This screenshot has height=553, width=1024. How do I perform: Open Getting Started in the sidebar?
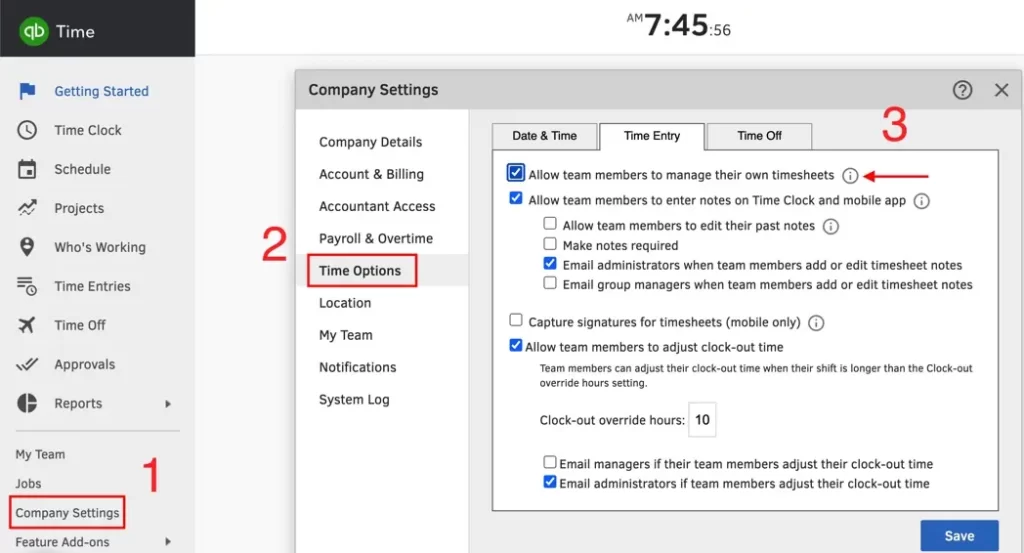pos(101,91)
